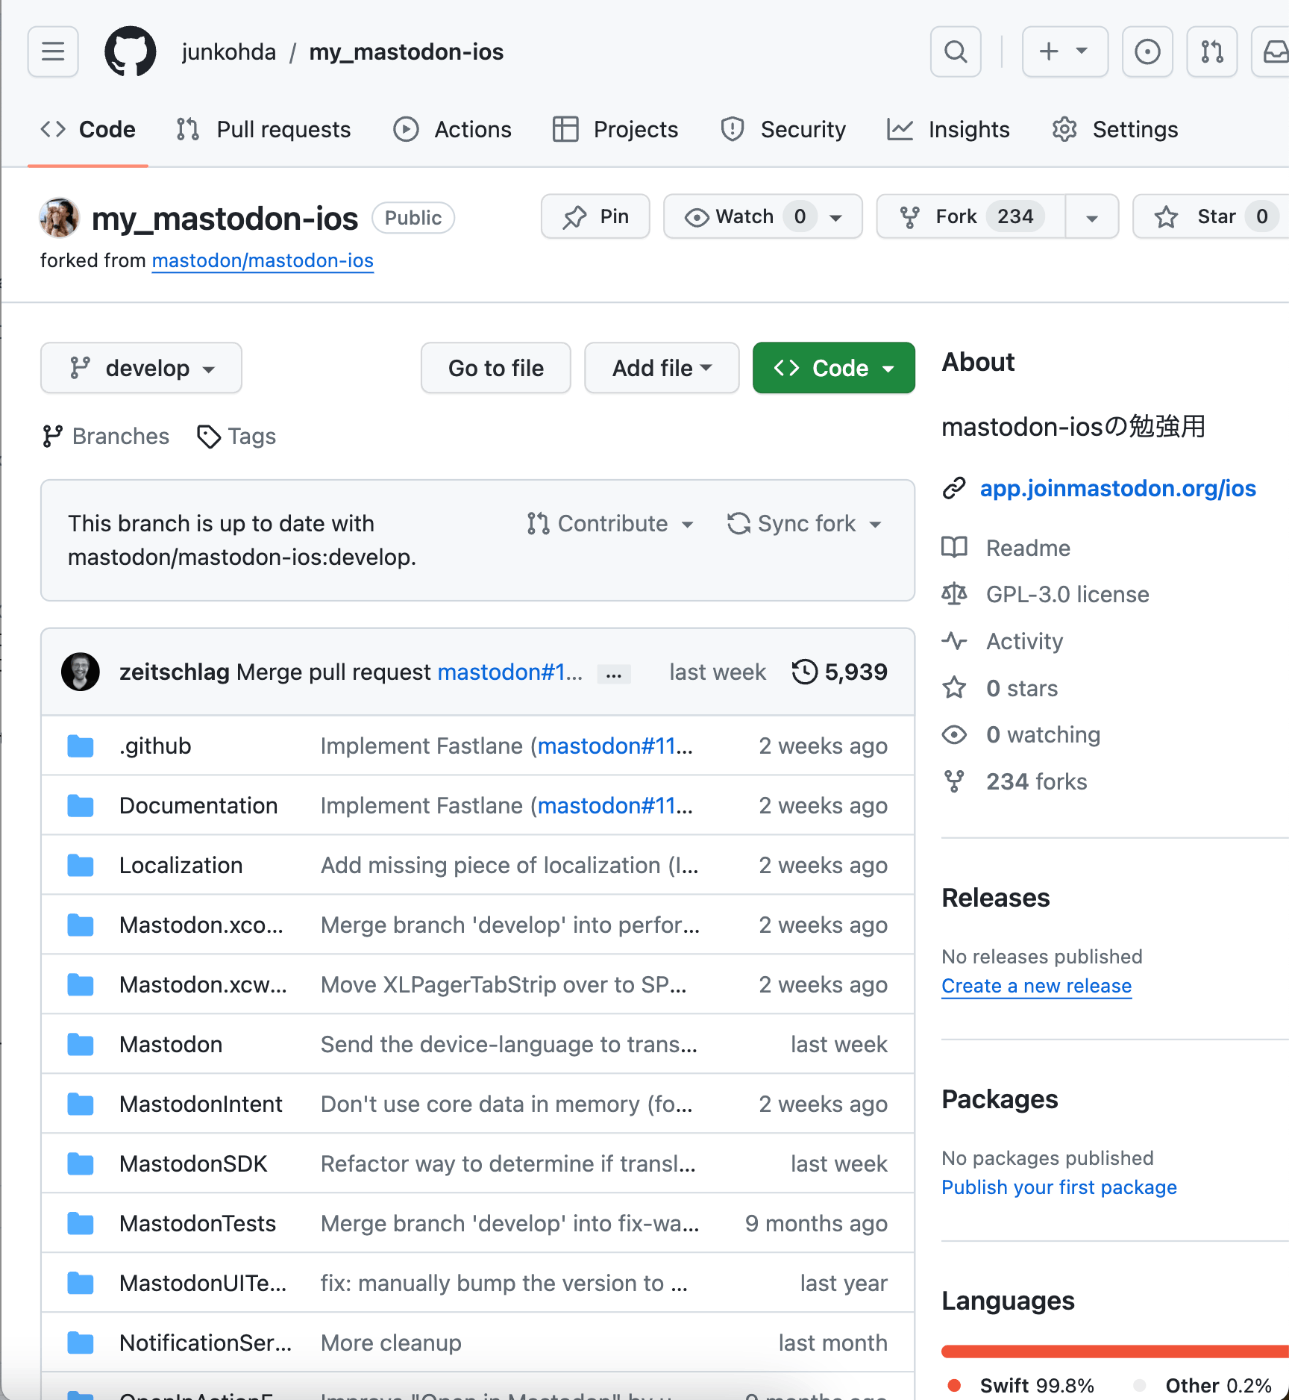Click 'Move XLPagerTabStrip over to SP…' commit
1289x1400 pixels.
click(x=504, y=985)
